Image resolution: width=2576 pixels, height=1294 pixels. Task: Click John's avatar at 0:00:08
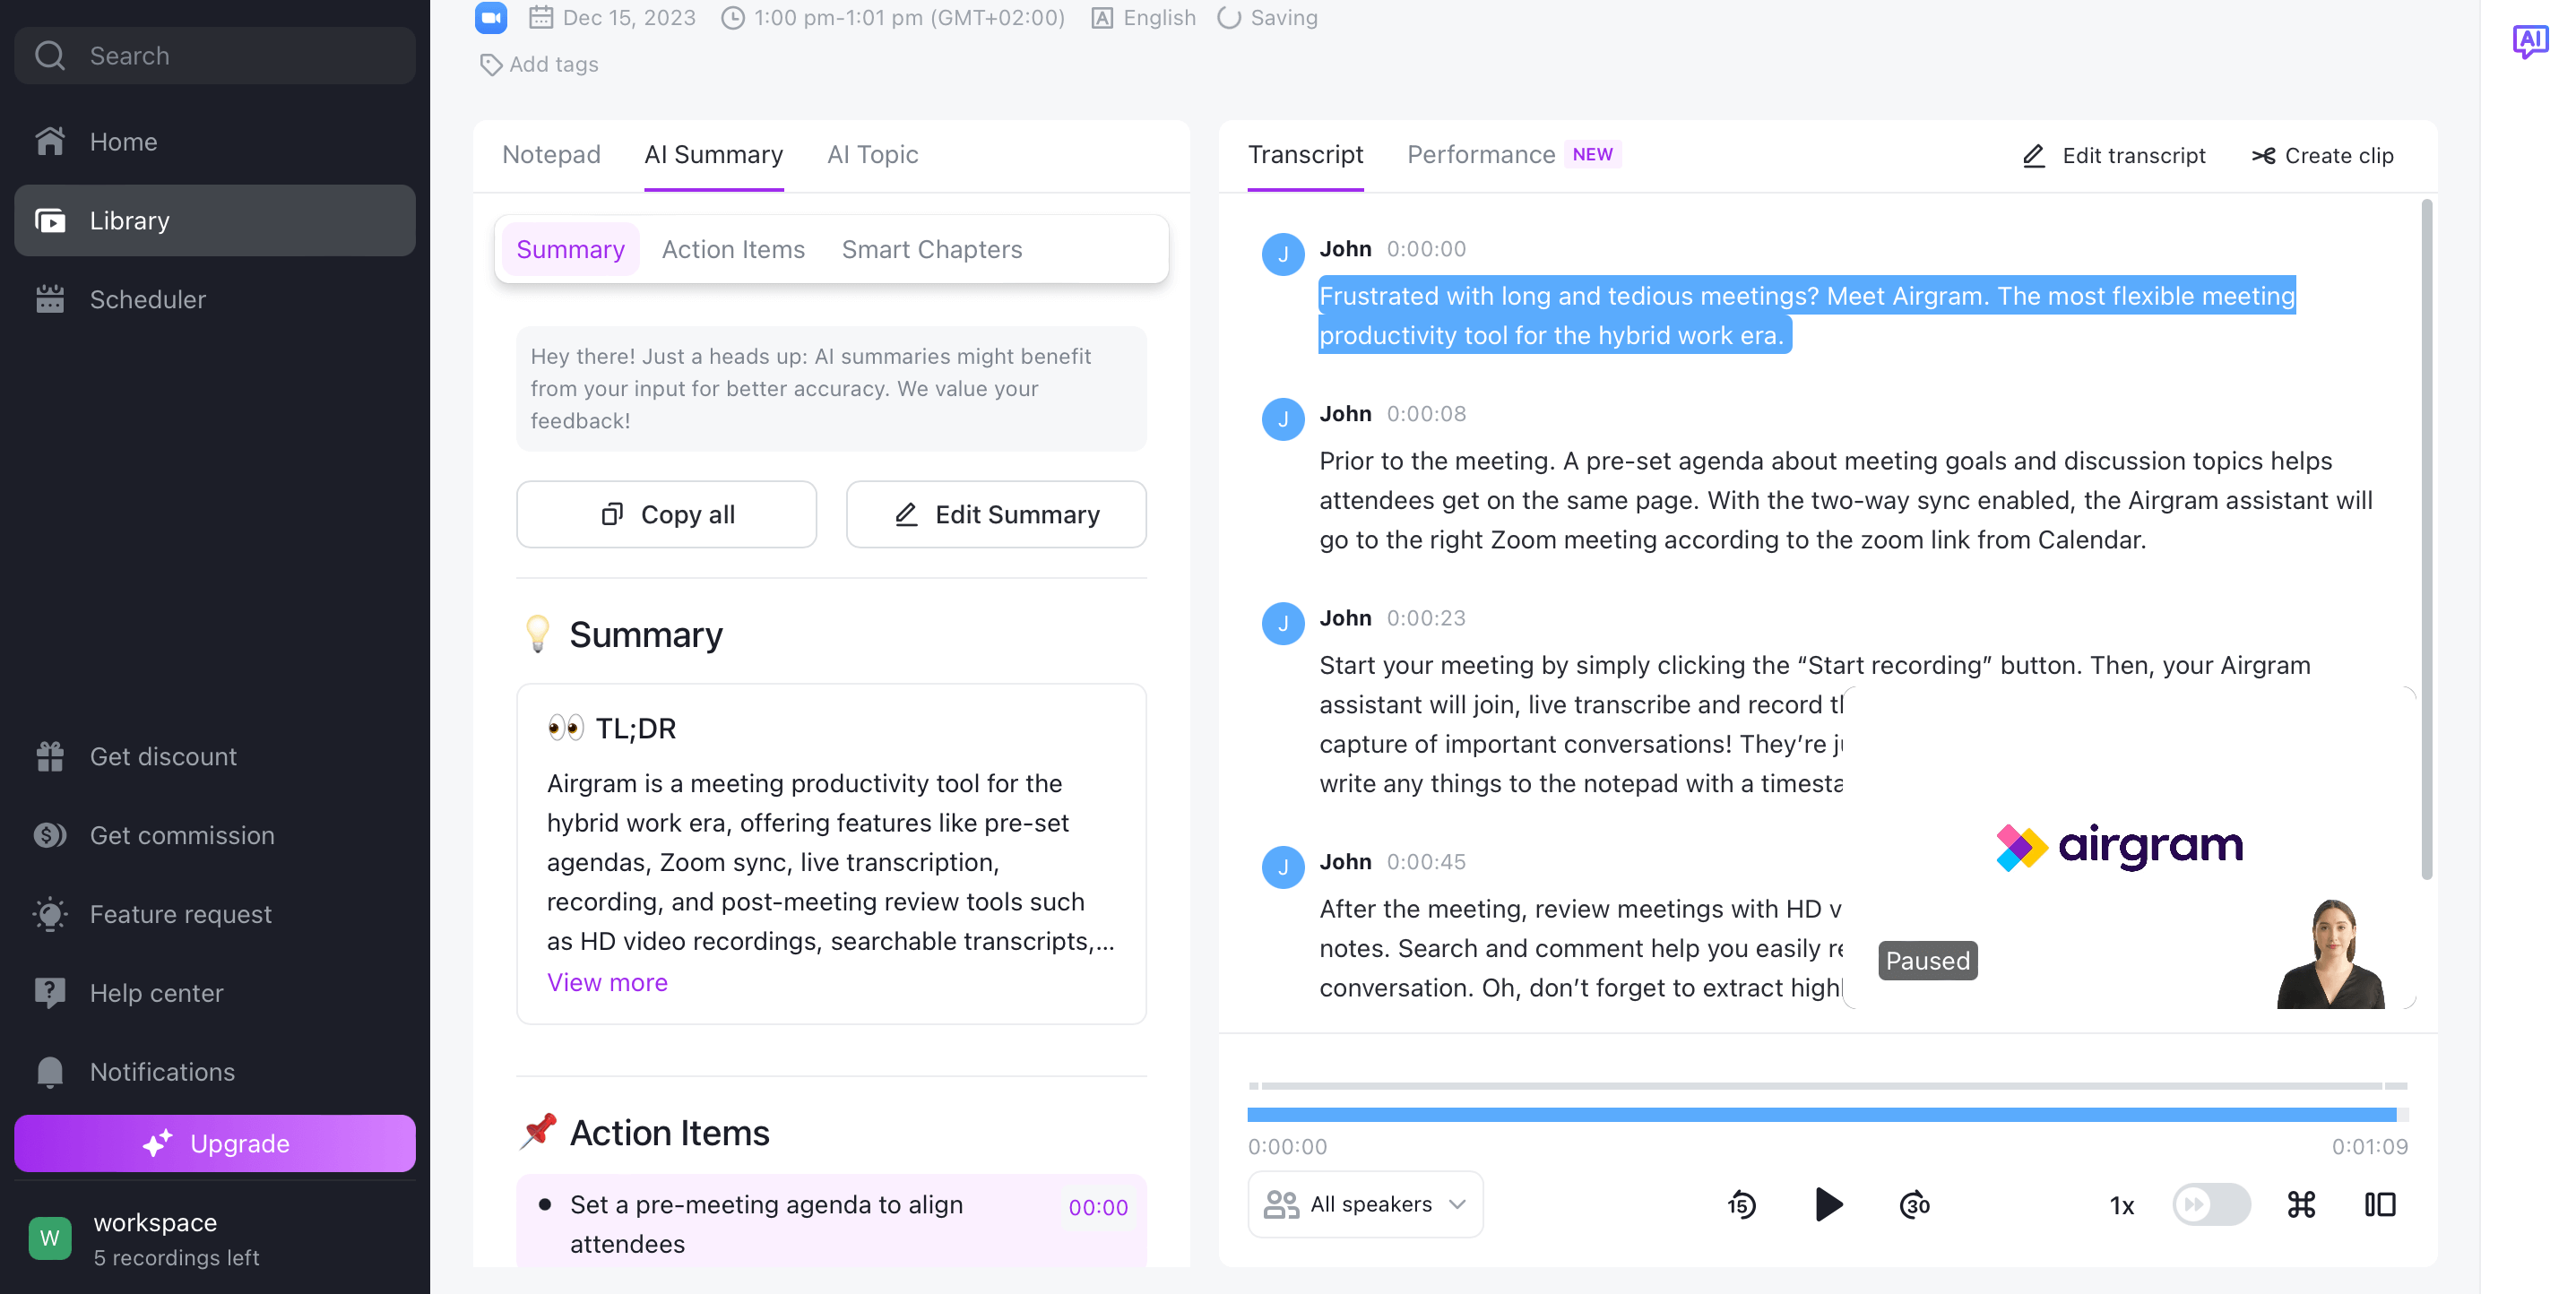(1283, 419)
